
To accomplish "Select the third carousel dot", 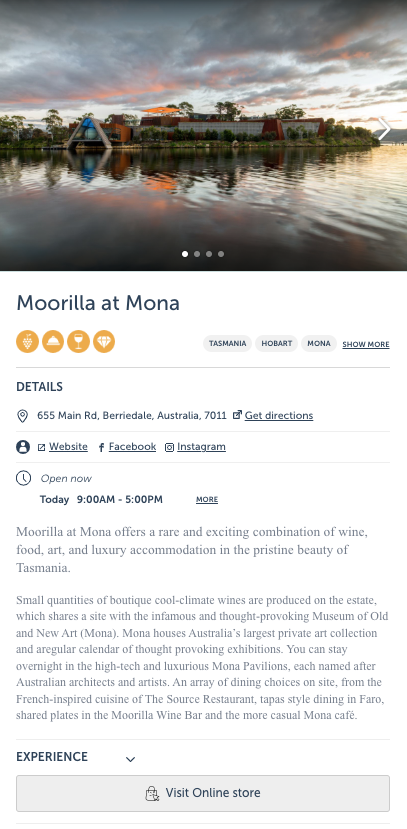I will [209, 254].
